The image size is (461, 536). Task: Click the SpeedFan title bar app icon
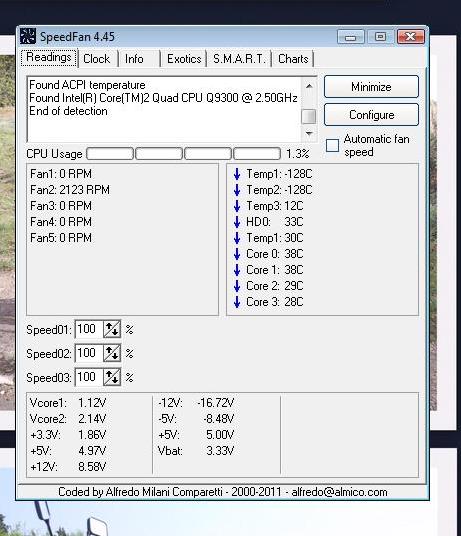point(28,36)
